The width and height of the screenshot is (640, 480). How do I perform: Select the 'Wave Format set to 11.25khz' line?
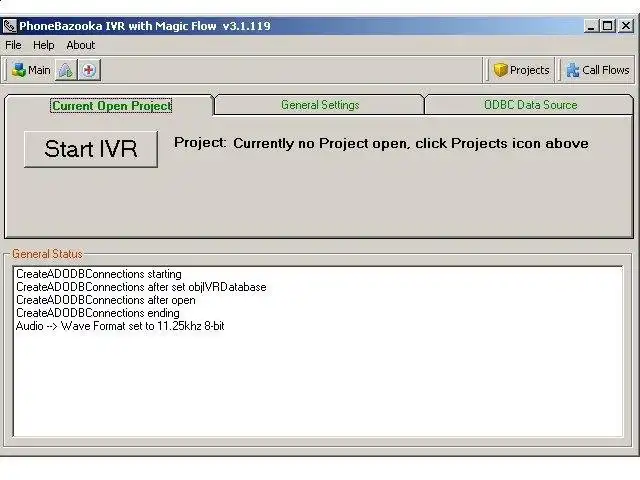(120, 326)
